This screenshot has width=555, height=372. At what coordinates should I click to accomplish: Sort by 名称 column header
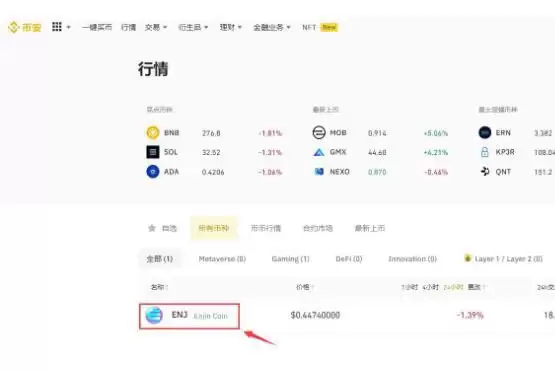click(x=160, y=287)
